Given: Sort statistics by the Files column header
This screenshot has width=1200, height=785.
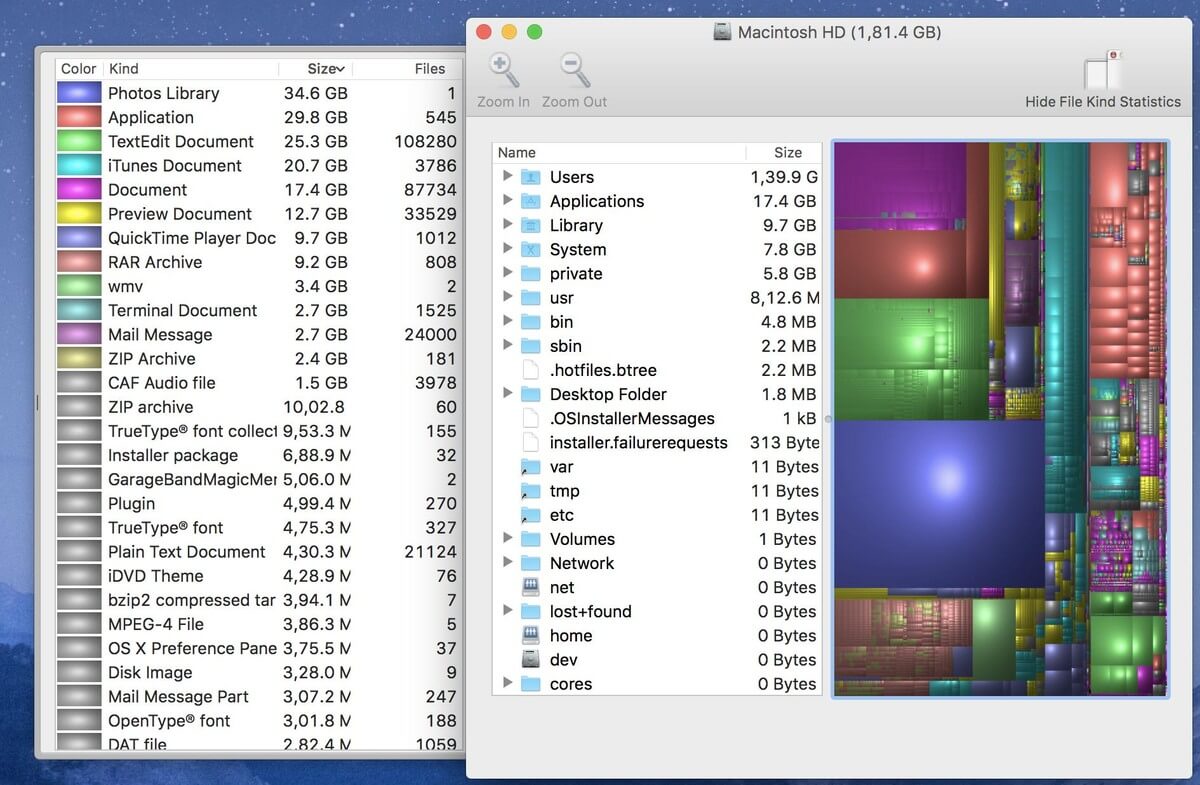Looking at the screenshot, I should coord(408,69).
